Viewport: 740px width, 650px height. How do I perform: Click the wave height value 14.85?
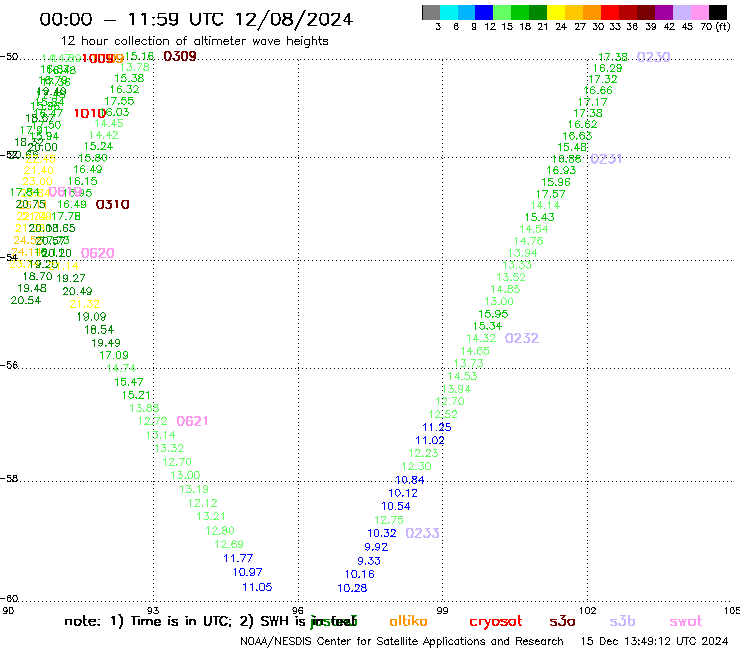coord(505,289)
